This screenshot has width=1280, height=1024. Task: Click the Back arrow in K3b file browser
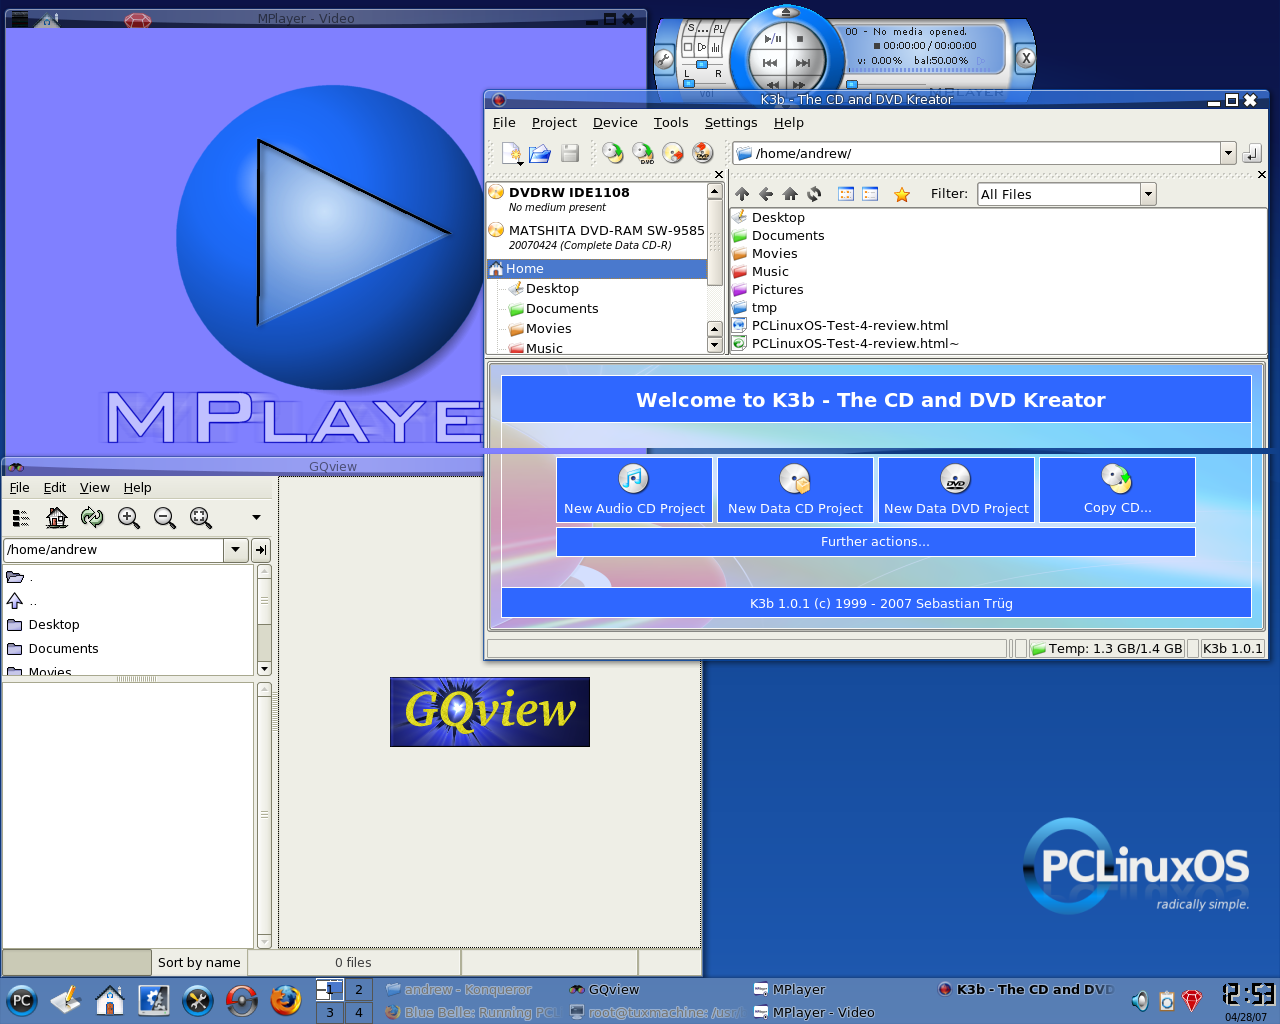coord(766,194)
